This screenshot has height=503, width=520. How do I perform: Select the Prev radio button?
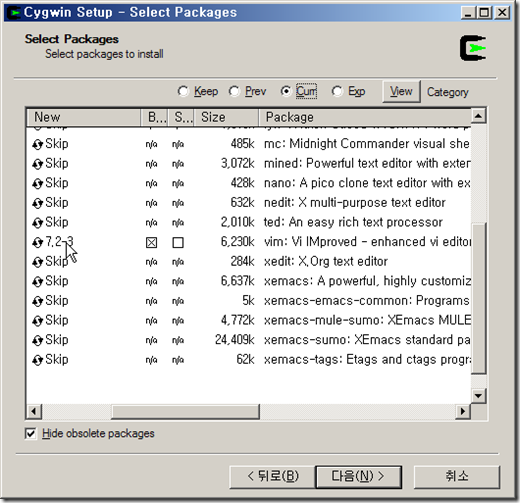pos(234,91)
